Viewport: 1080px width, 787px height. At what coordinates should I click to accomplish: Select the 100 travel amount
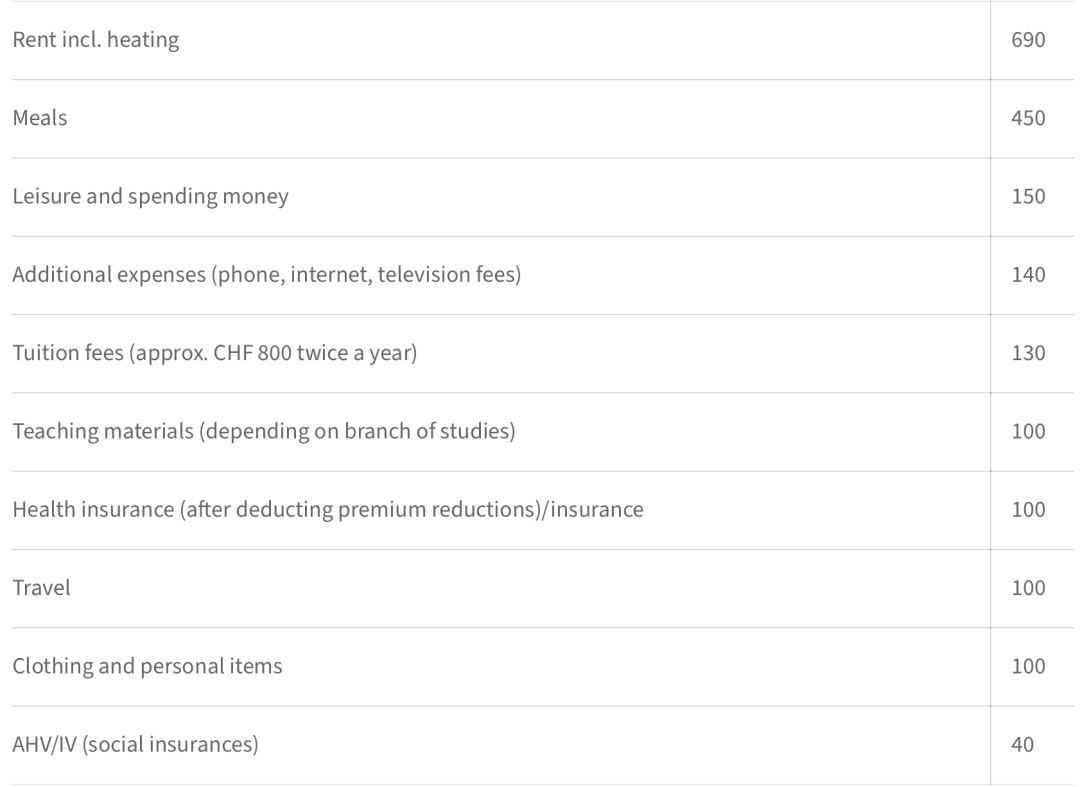point(1028,588)
